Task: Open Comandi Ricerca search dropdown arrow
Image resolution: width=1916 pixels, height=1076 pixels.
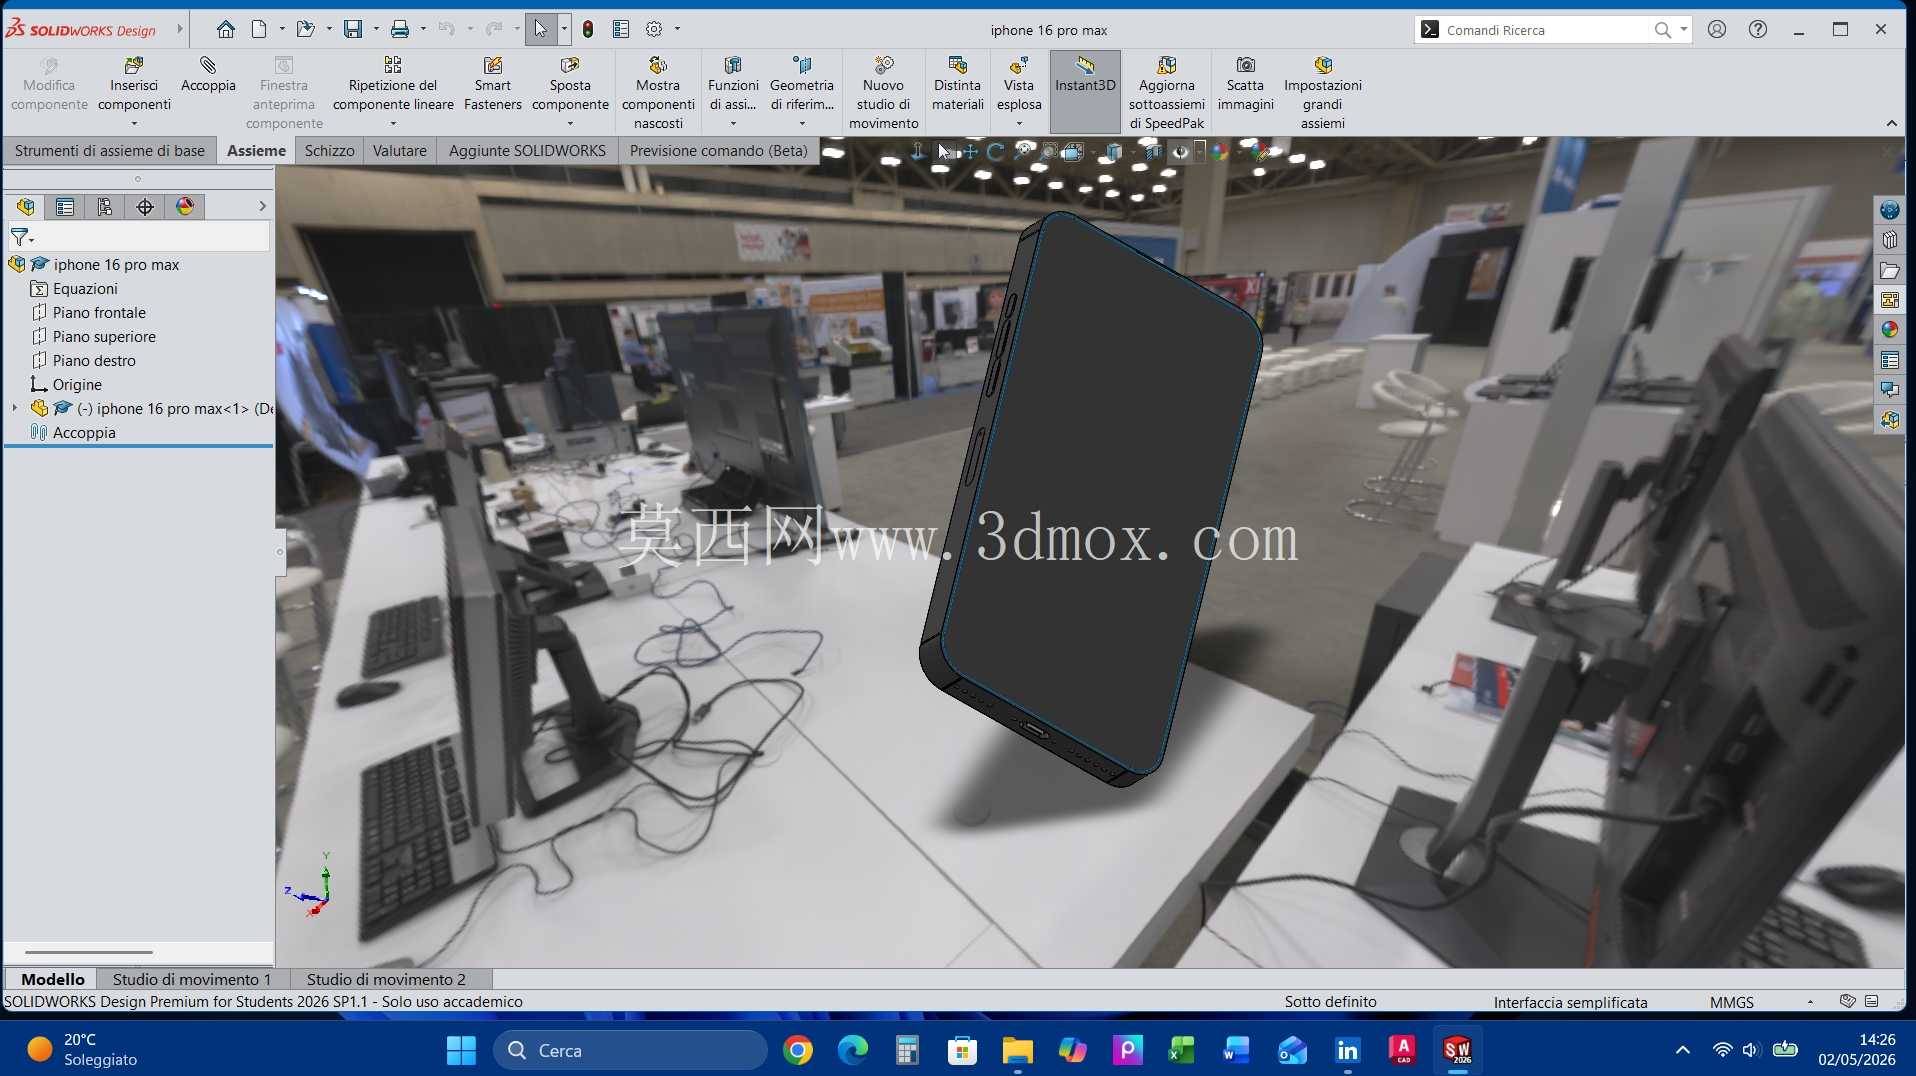Action: tap(1684, 30)
